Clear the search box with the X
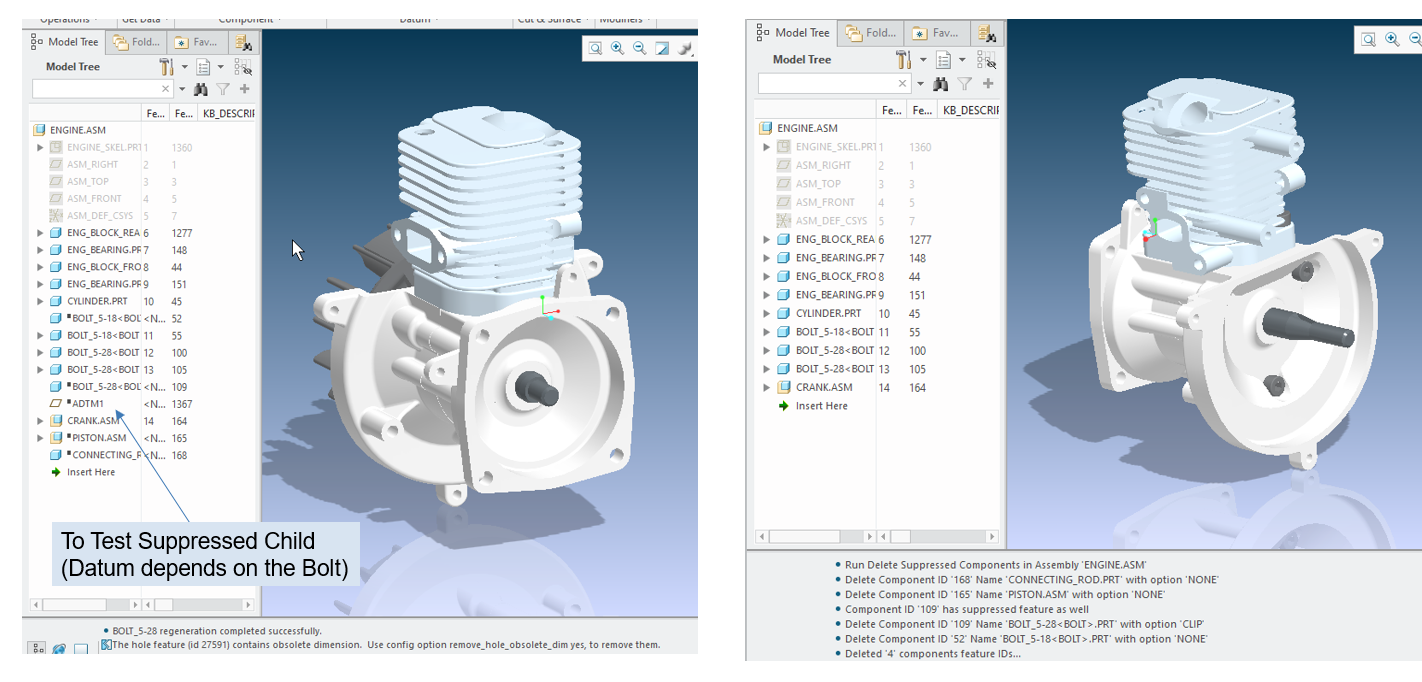This screenshot has width=1422, height=682. (x=165, y=88)
